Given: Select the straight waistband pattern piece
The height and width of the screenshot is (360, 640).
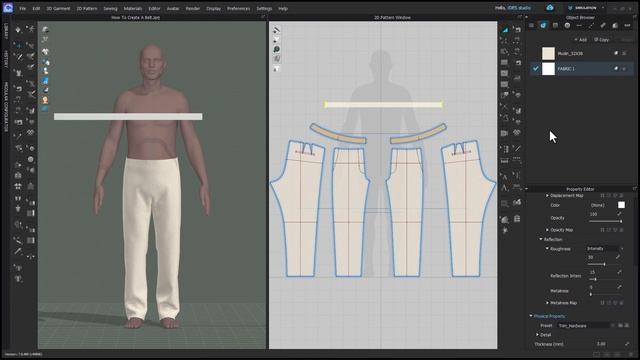Looking at the screenshot, I should (384, 104).
